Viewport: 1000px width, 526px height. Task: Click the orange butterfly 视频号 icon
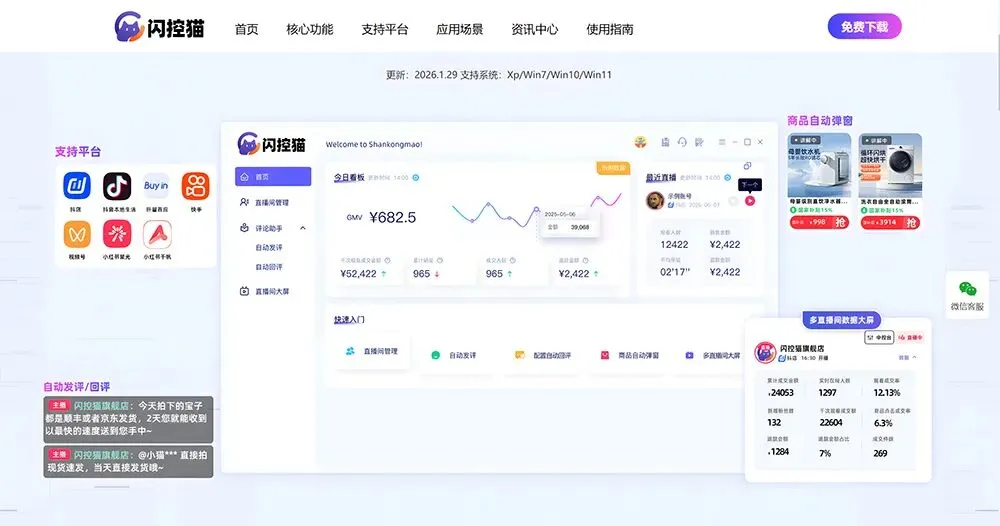(x=77, y=234)
